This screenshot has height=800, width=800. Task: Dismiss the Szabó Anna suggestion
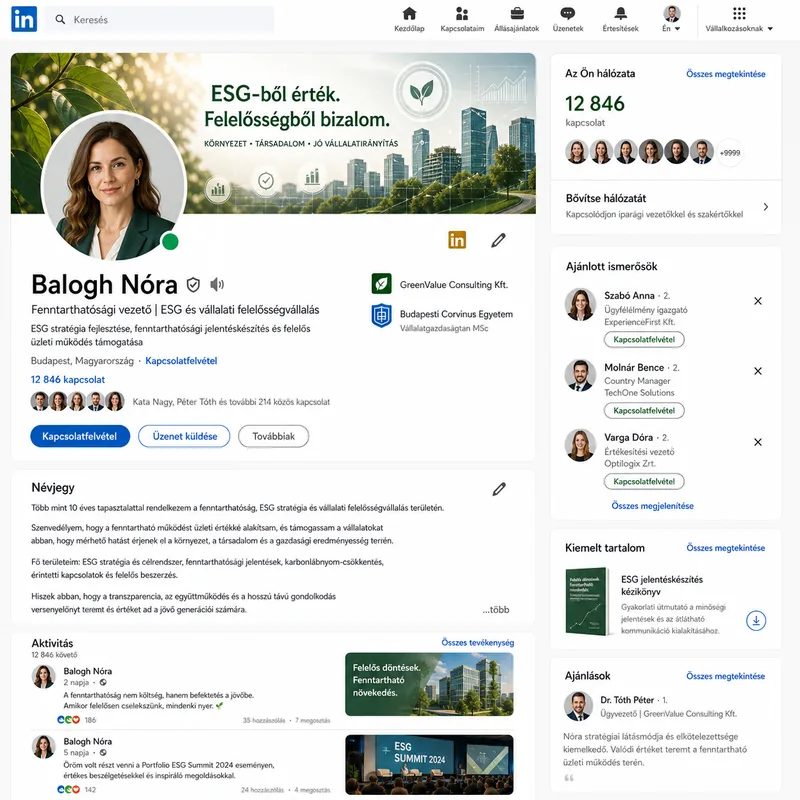(758, 301)
